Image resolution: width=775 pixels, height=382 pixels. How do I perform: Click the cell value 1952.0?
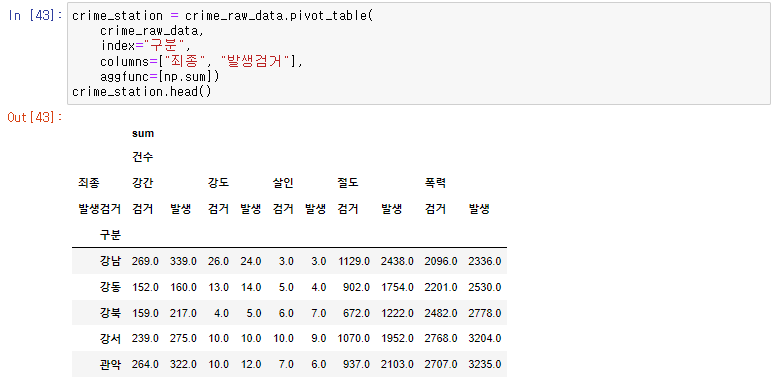pos(397,339)
